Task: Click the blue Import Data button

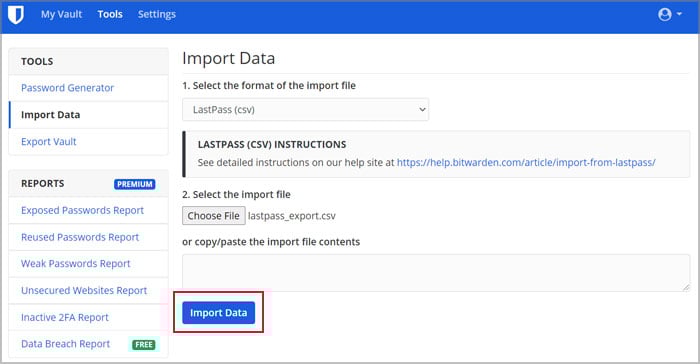Action: (218, 313)
